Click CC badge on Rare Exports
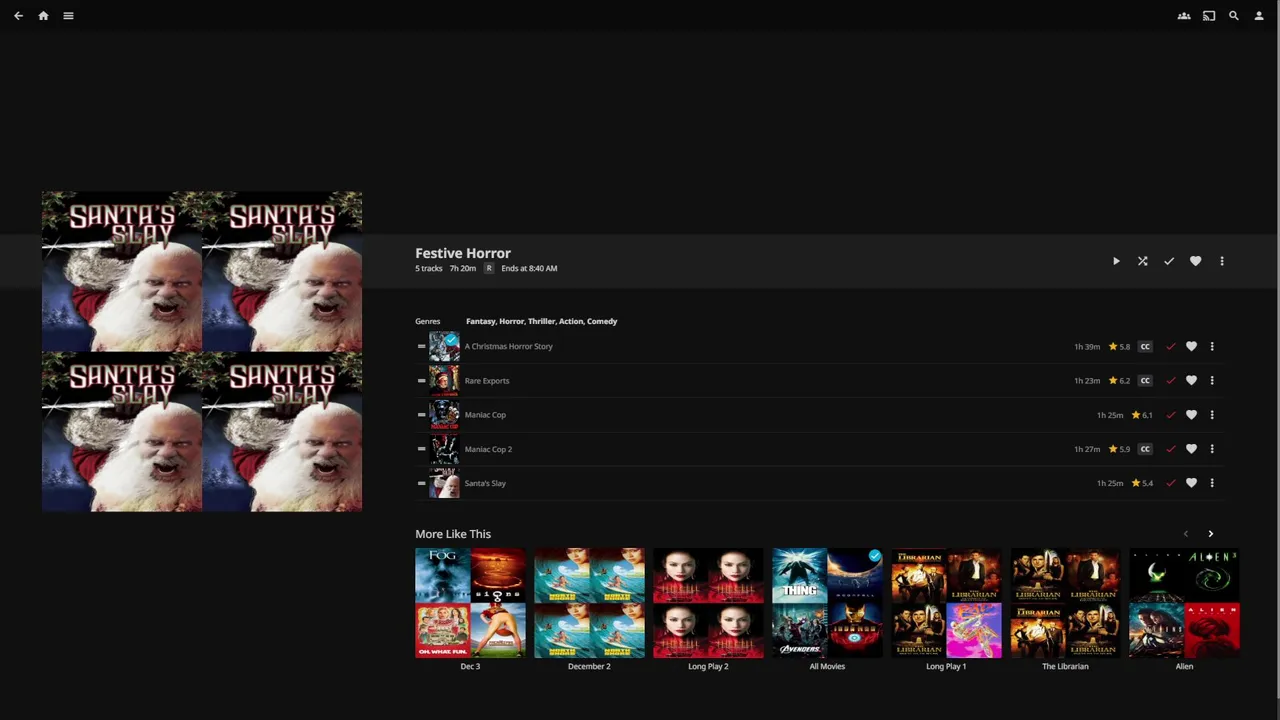Image resolution: width=1280 pixels, height=720 pixels. [x=1145, y=381]
